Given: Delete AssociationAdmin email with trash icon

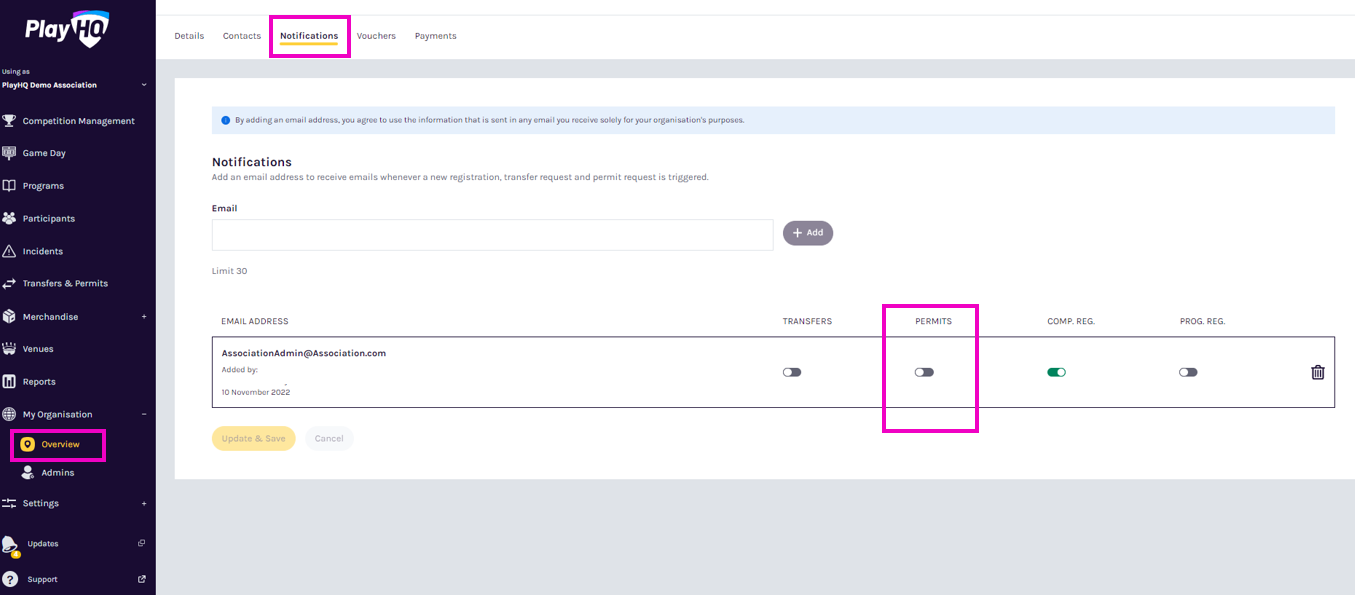Looking at the screenshot, I should [x=1317, y=372].
